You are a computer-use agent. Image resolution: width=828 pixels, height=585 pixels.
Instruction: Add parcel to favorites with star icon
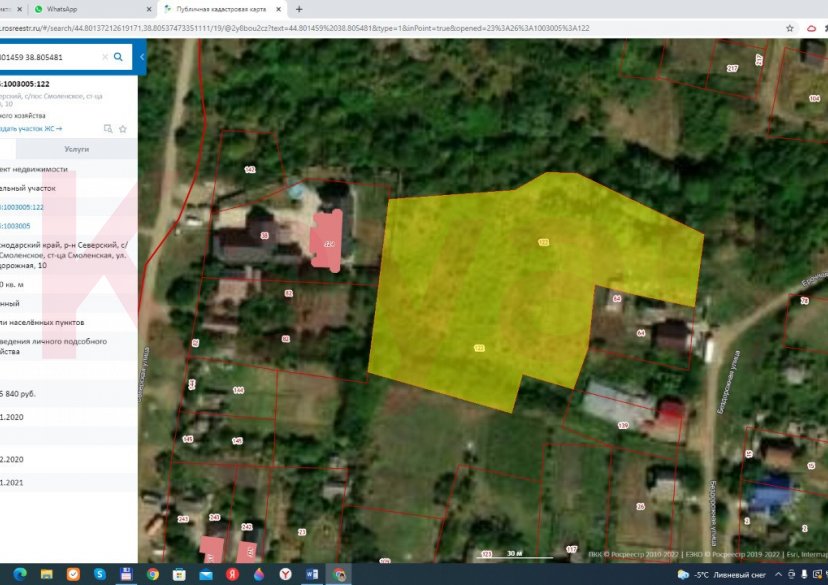click(123, 129)
